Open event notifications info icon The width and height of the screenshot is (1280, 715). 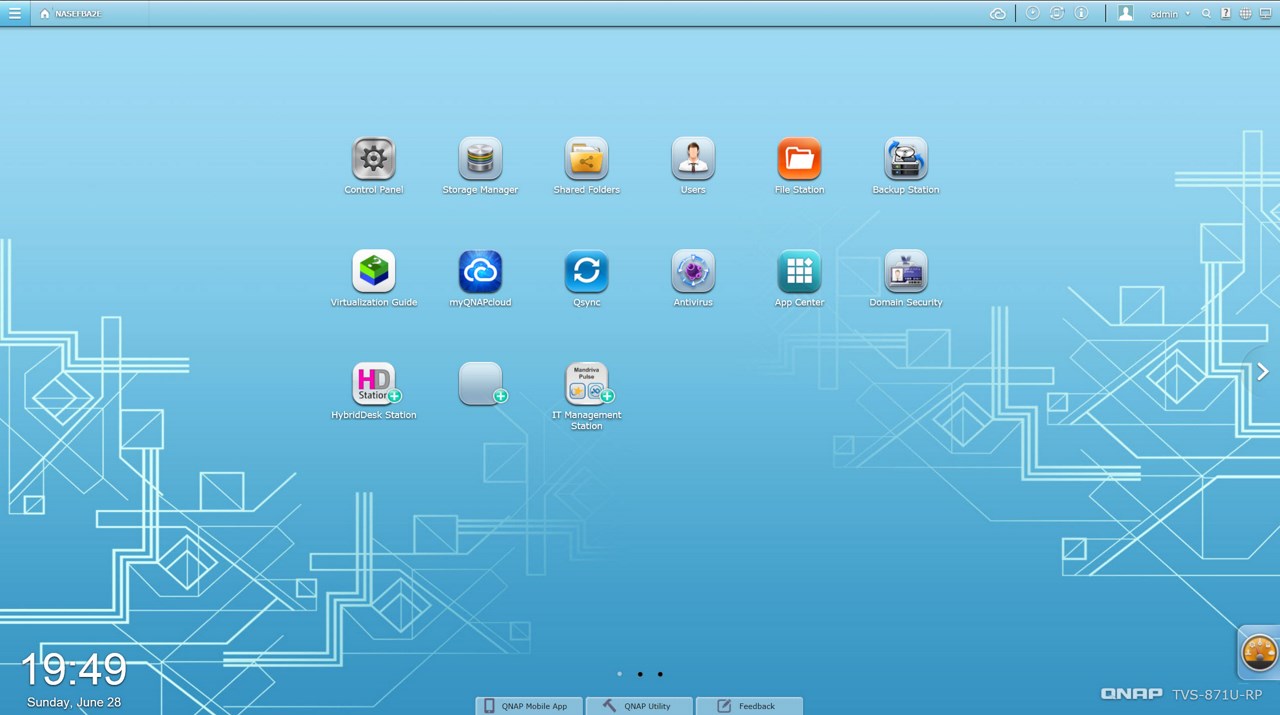point(1081,13)
